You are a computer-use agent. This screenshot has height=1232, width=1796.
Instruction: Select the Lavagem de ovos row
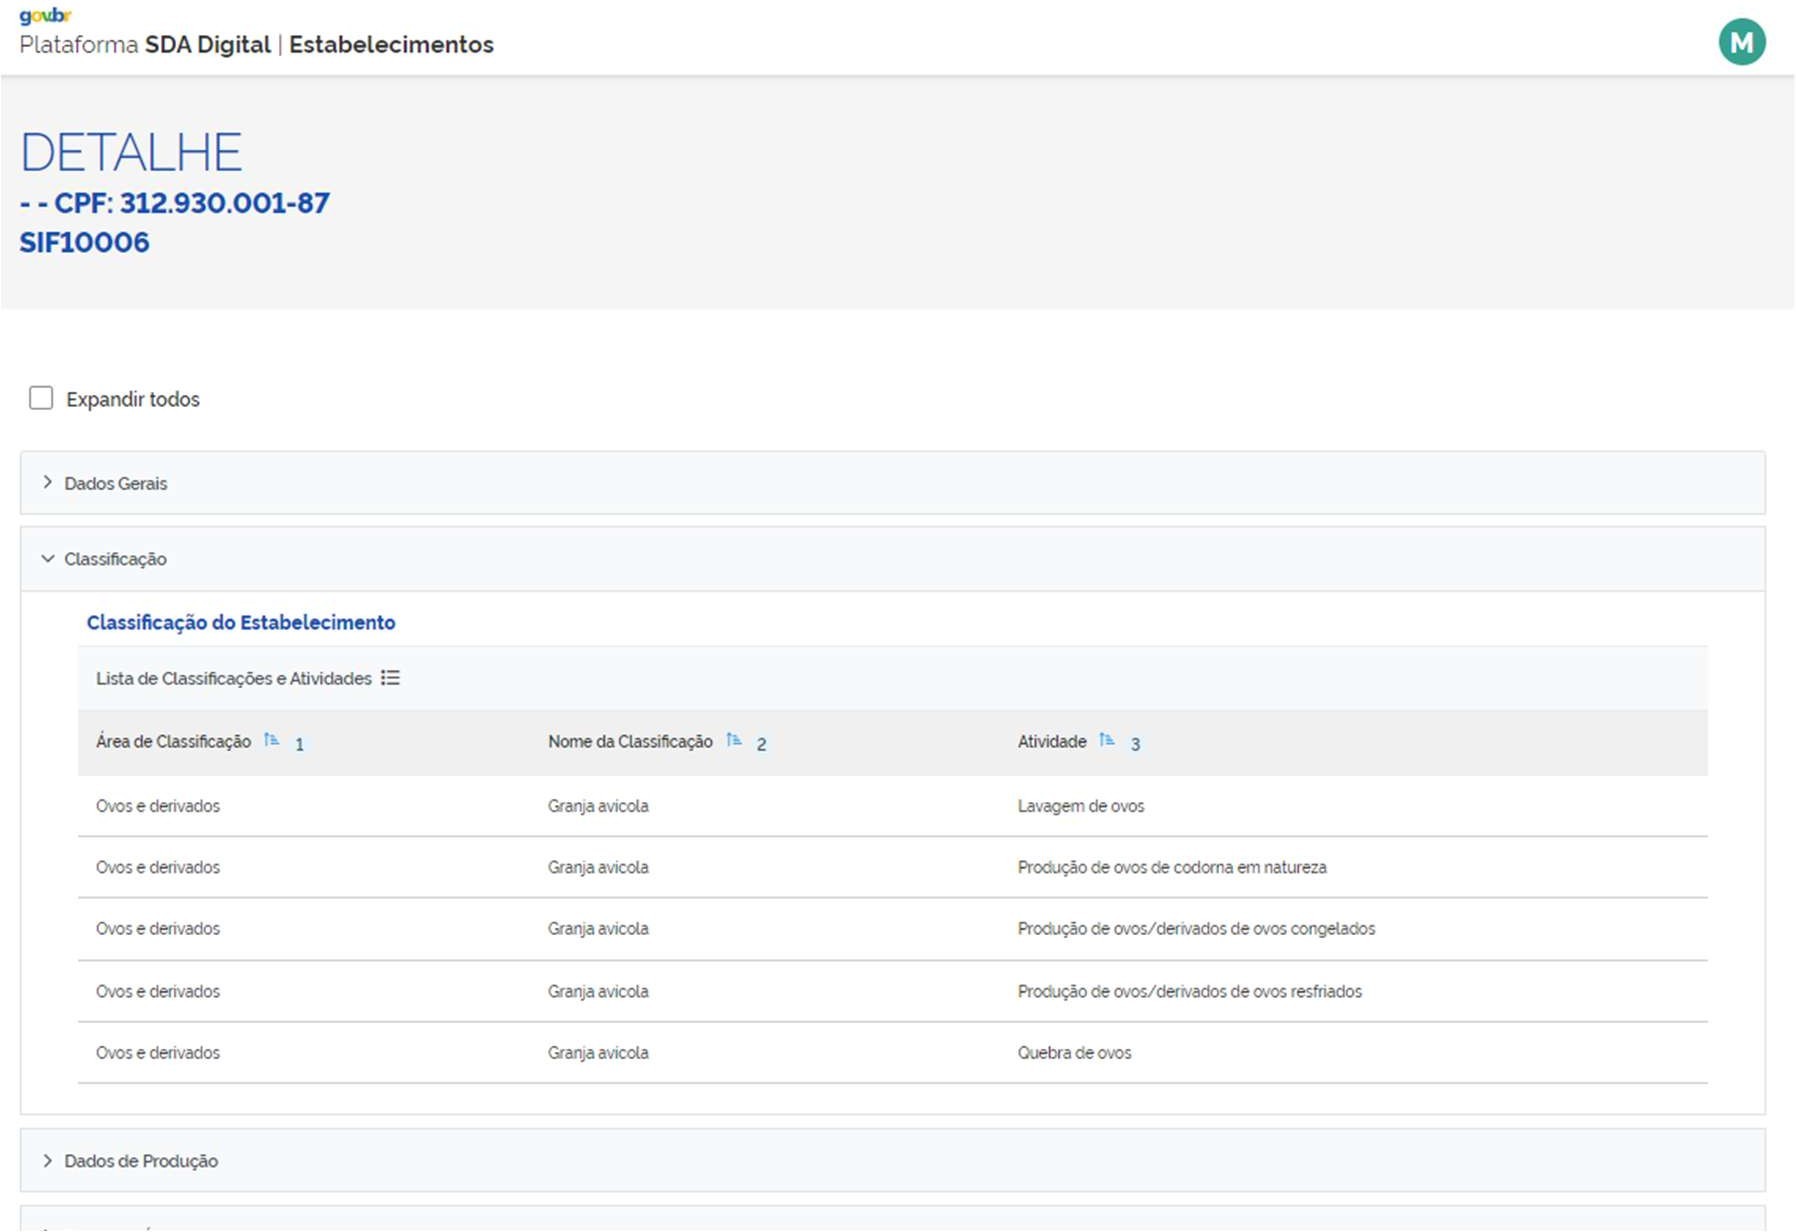point(1080,806)
